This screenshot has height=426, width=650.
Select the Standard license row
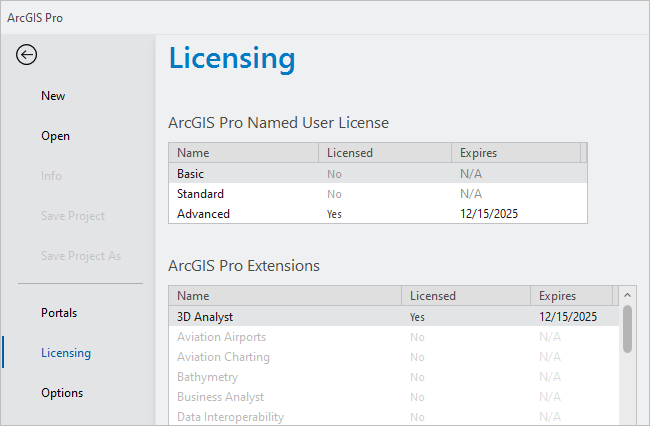click(378, 194)
